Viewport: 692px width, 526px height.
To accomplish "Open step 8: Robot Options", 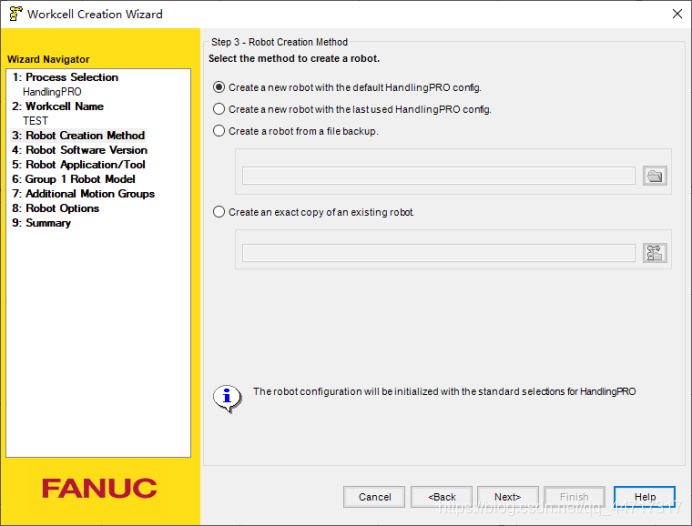I will pyautogui.click(x=56, y=208).
